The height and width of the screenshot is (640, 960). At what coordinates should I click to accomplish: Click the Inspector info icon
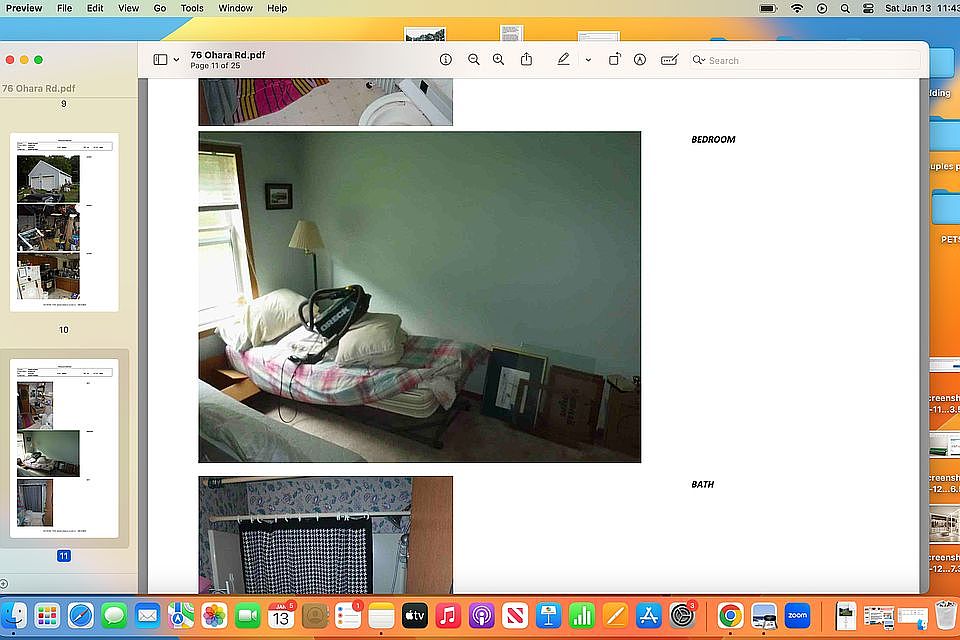[446, 60]
